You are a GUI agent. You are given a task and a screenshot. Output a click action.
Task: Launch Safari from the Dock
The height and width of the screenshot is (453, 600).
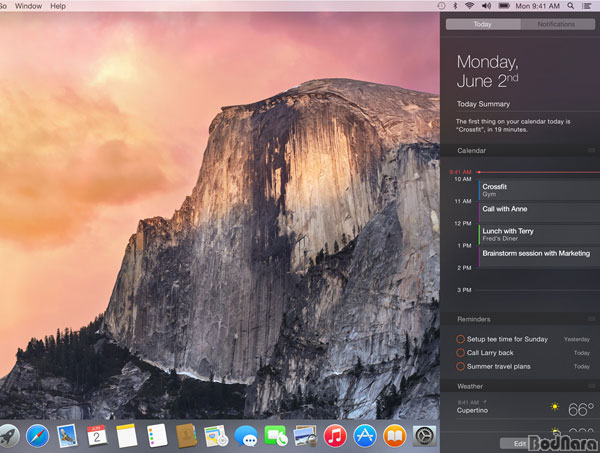tap(38, 436)
